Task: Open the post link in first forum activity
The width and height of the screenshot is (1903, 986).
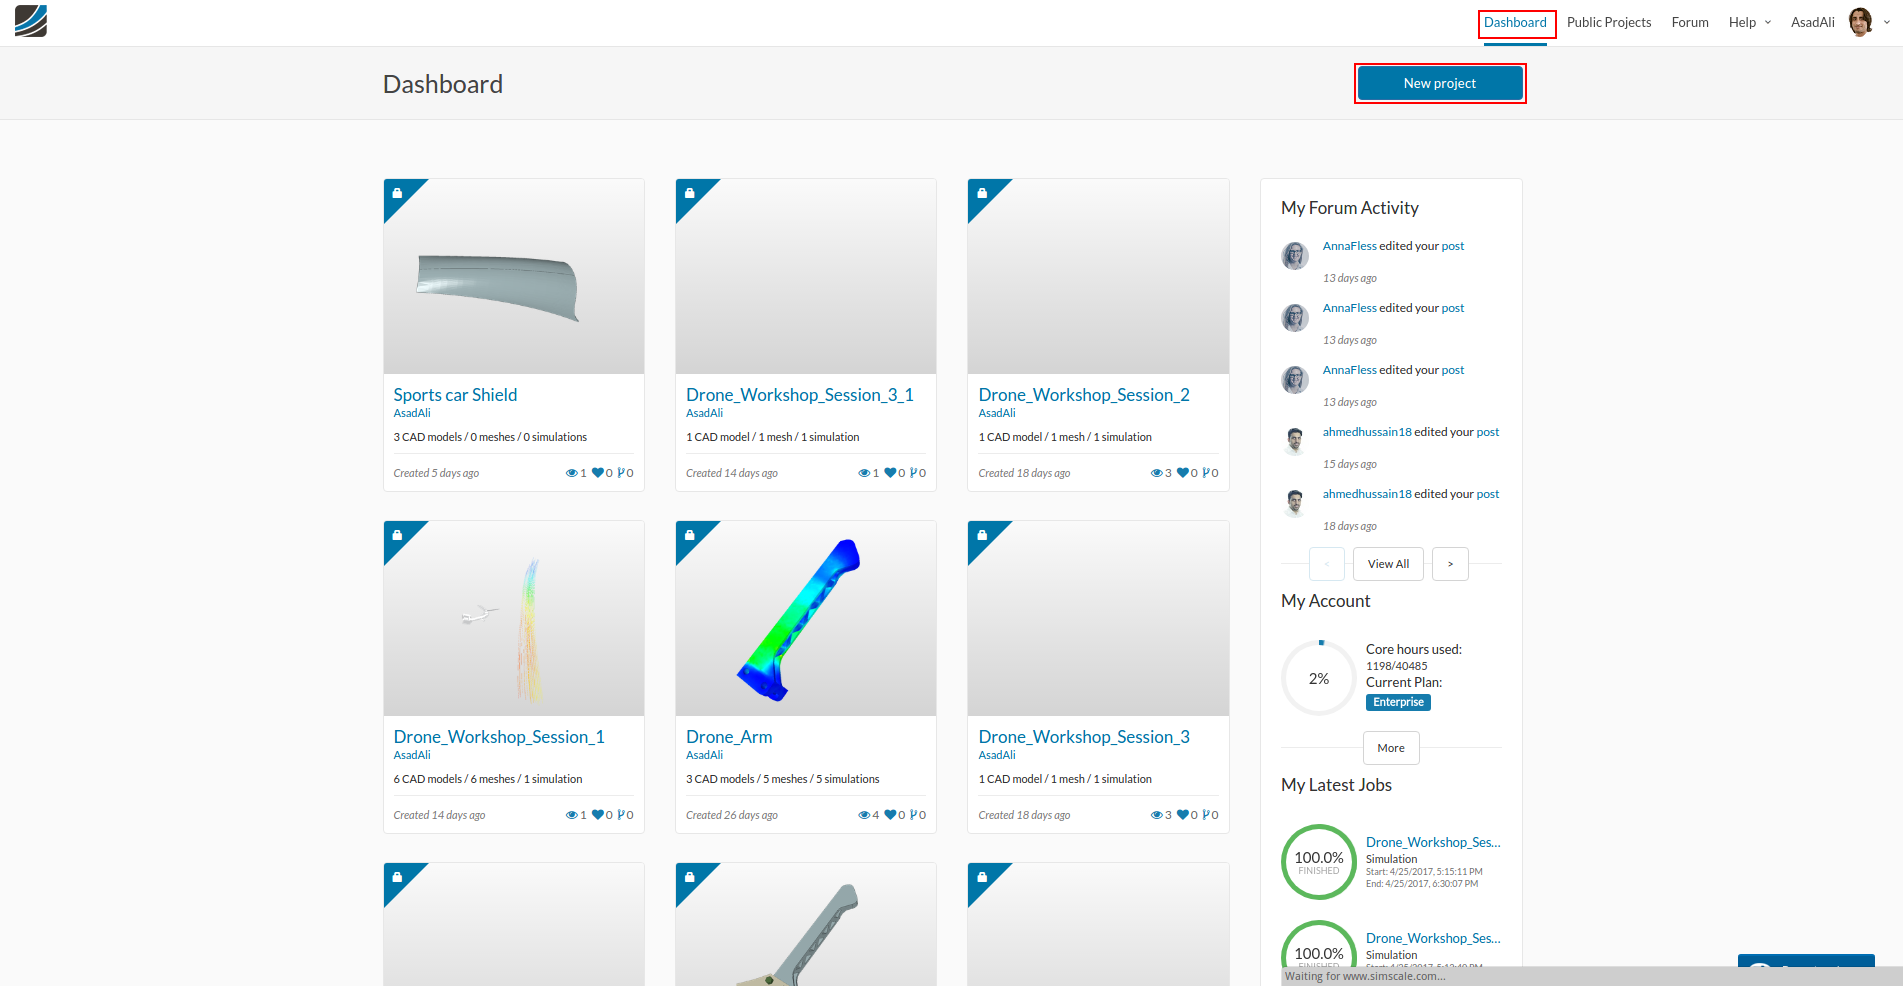Action: click(1452, 246)
